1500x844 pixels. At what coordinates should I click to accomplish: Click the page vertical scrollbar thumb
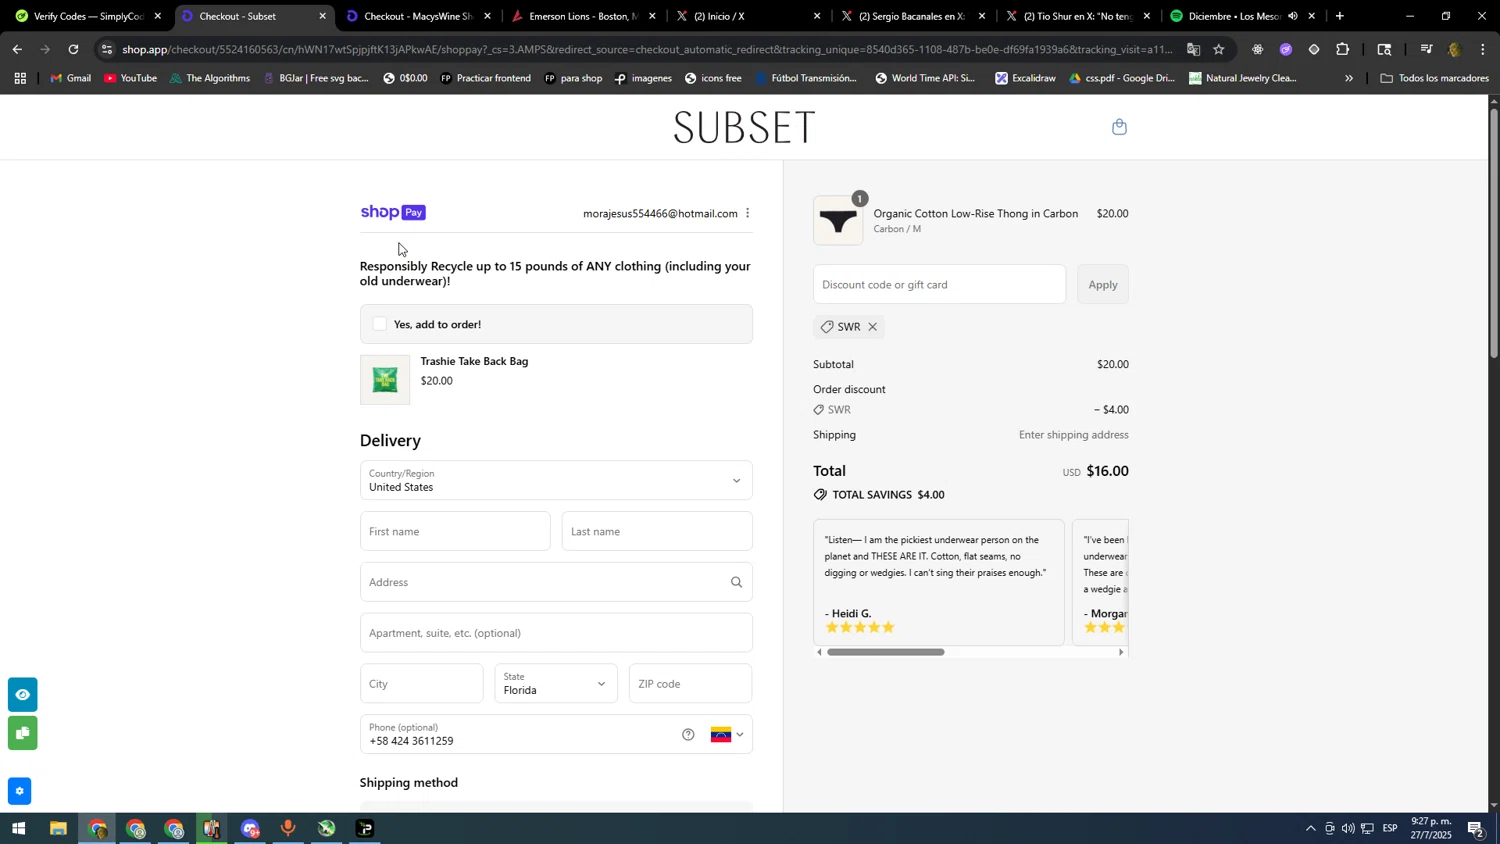pyautogui.click(x=1494, y=232)
